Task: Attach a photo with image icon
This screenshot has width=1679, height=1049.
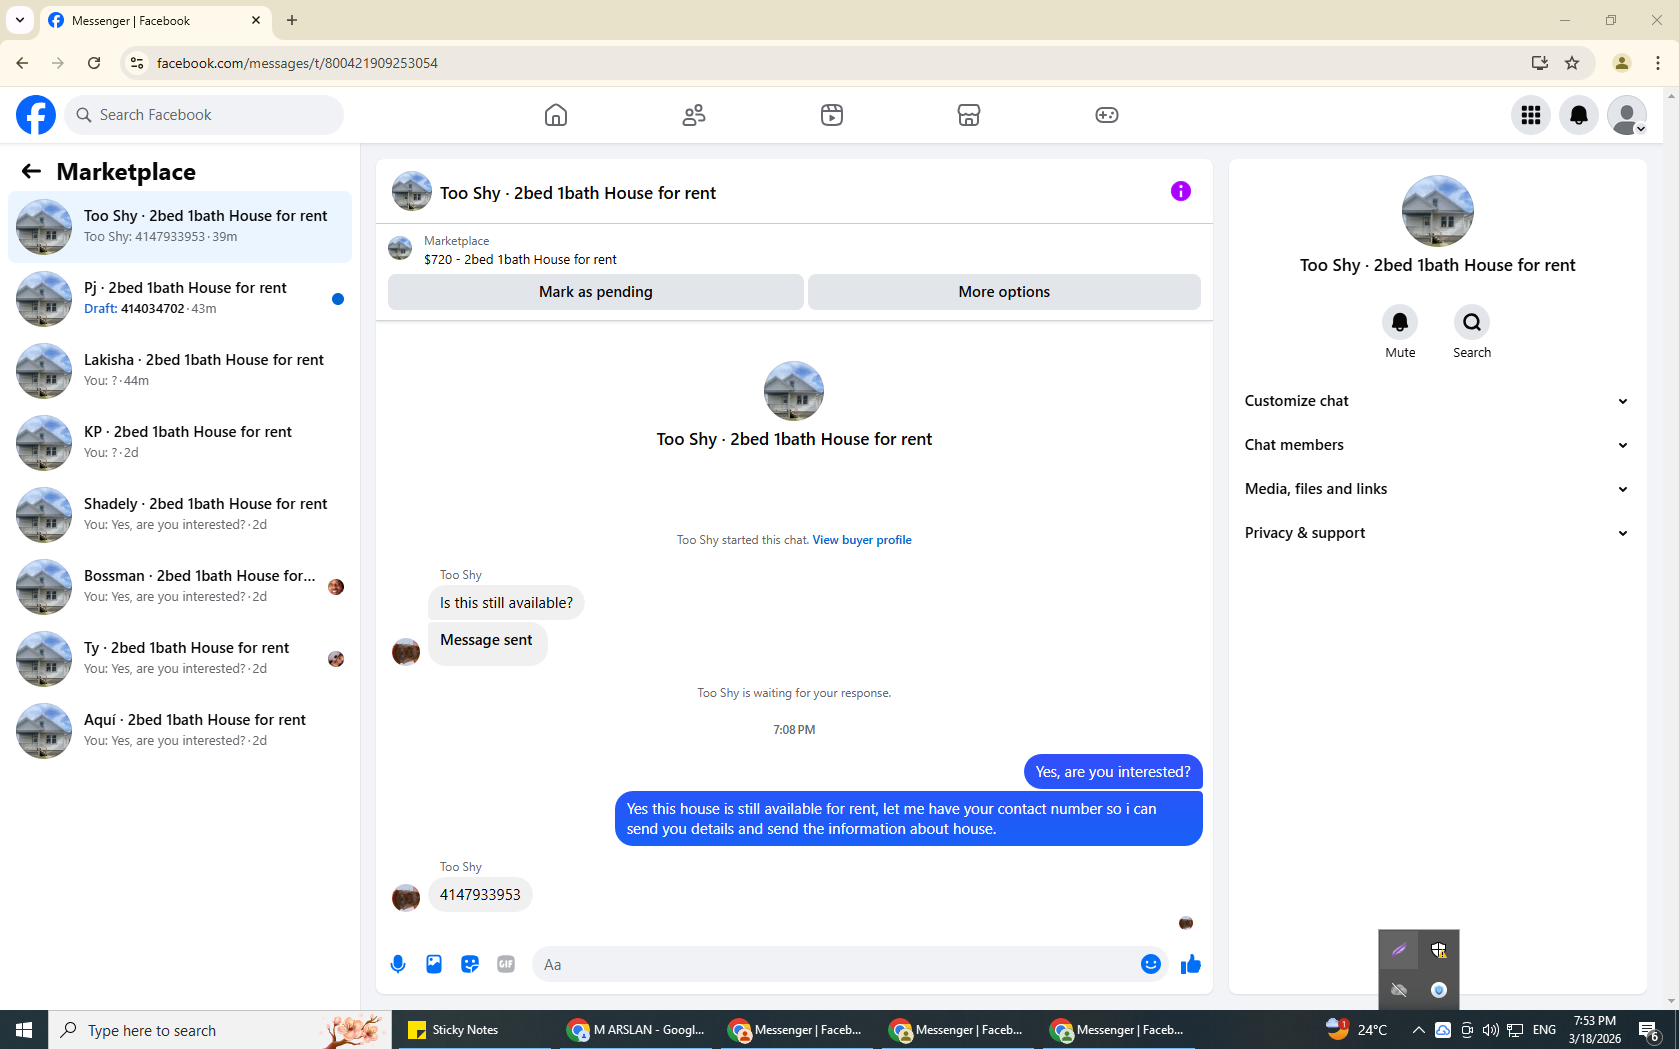Action: 434,964
